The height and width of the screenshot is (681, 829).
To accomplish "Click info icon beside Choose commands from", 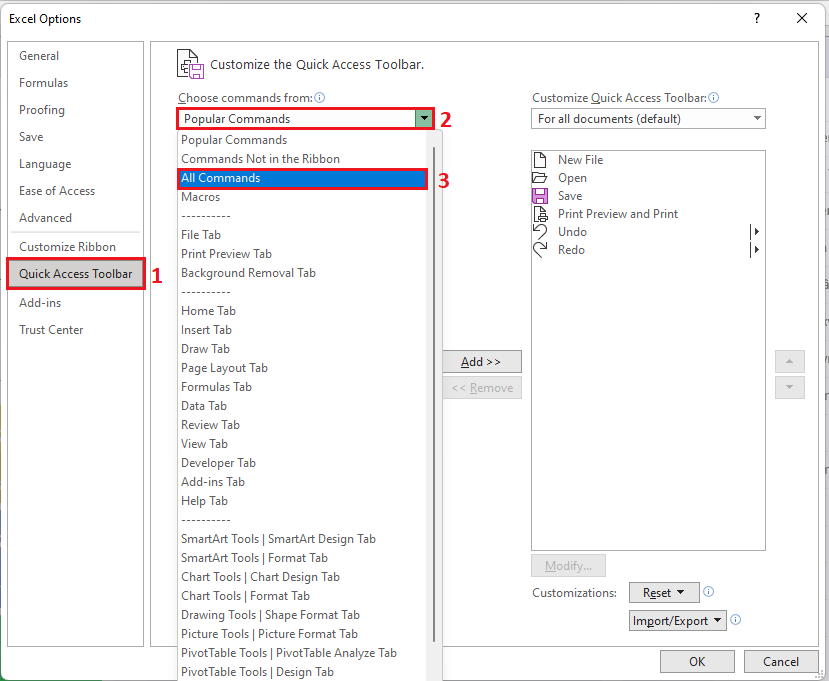I will 319,98.
